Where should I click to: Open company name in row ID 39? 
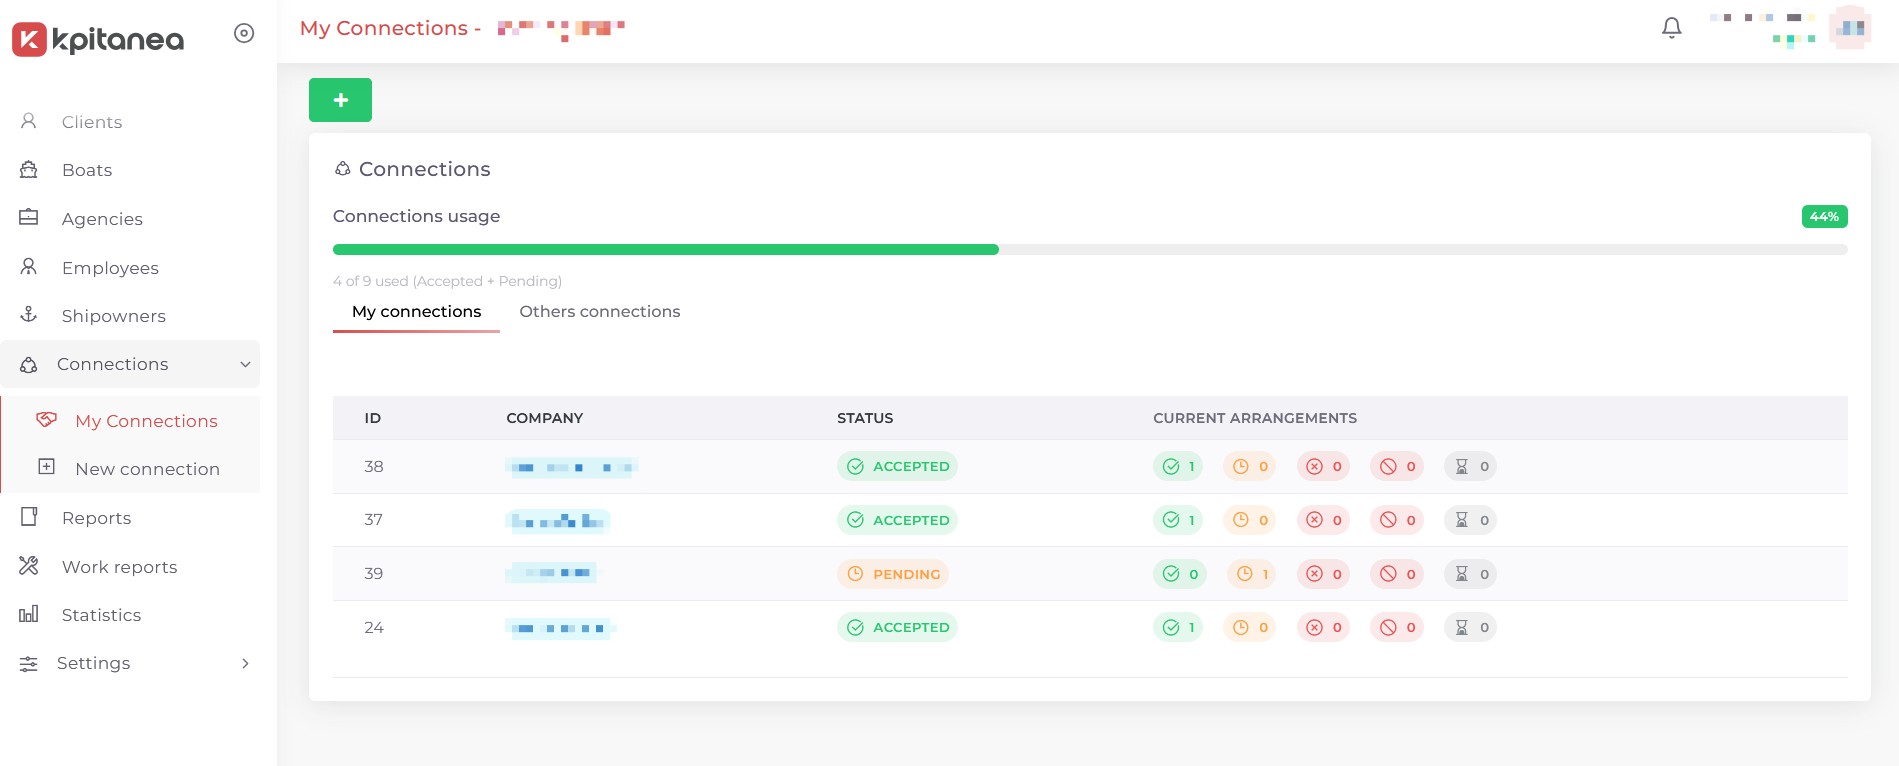552,573
